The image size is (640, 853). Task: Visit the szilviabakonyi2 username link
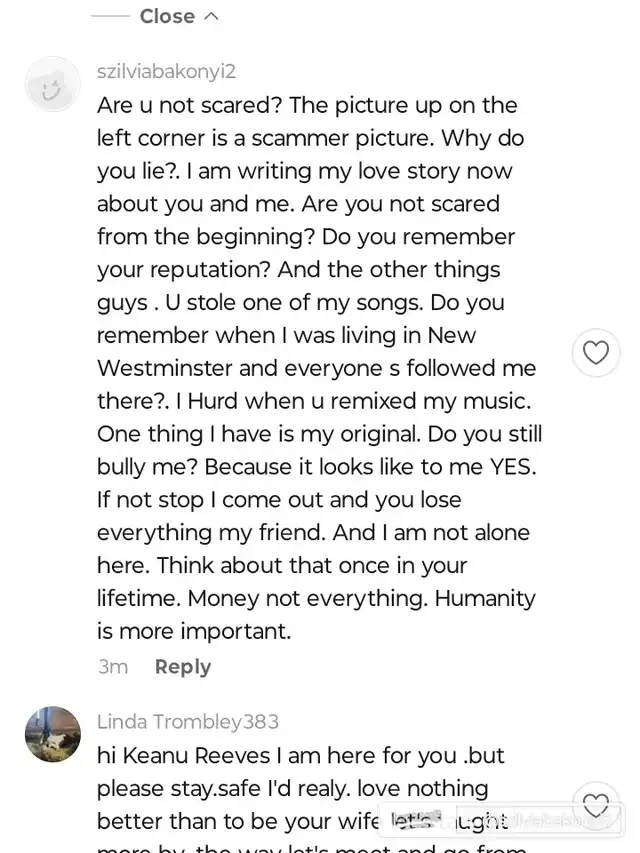point(166,71)
